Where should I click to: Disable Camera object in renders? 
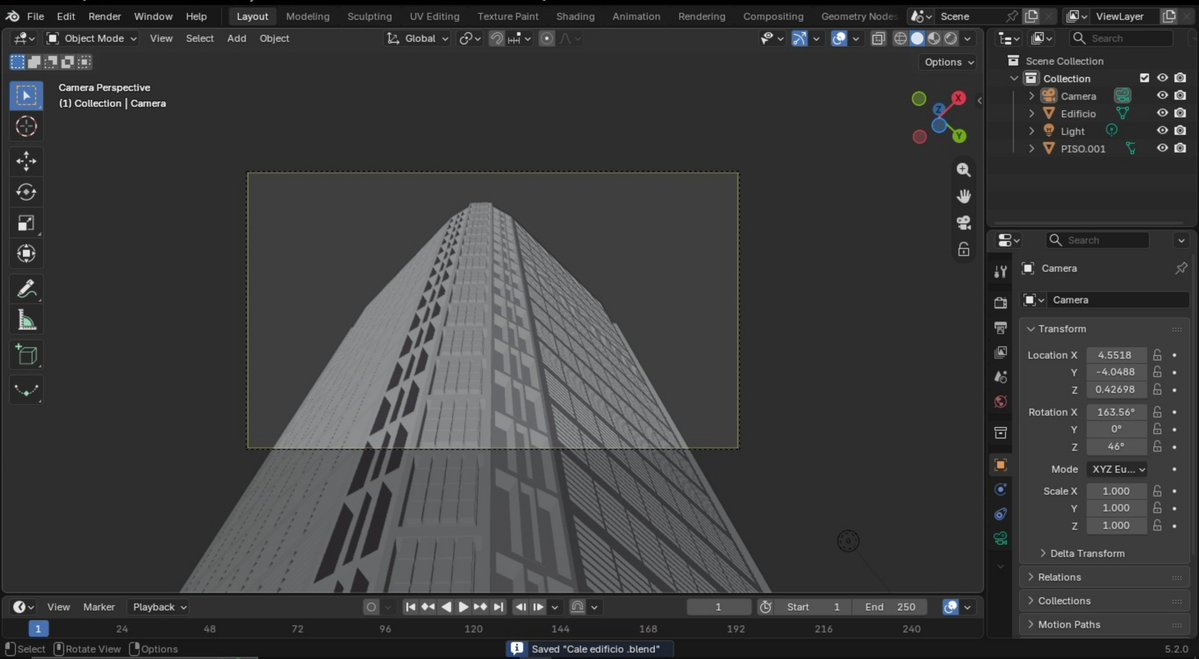(x=1181, y=96)
